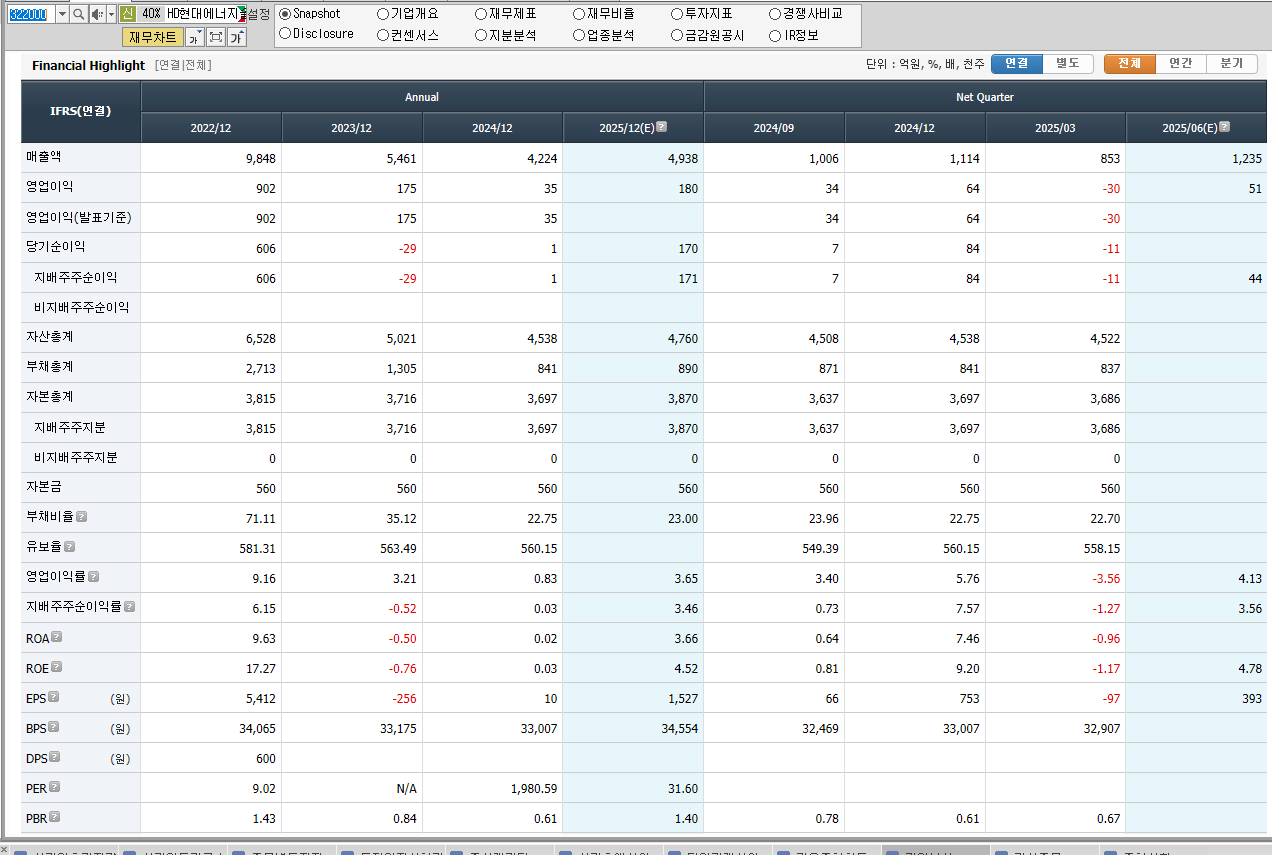Open help icon beside 2025/12(E) column
The width and height of the screenshot is (1272, 855).
coord(662,127)
